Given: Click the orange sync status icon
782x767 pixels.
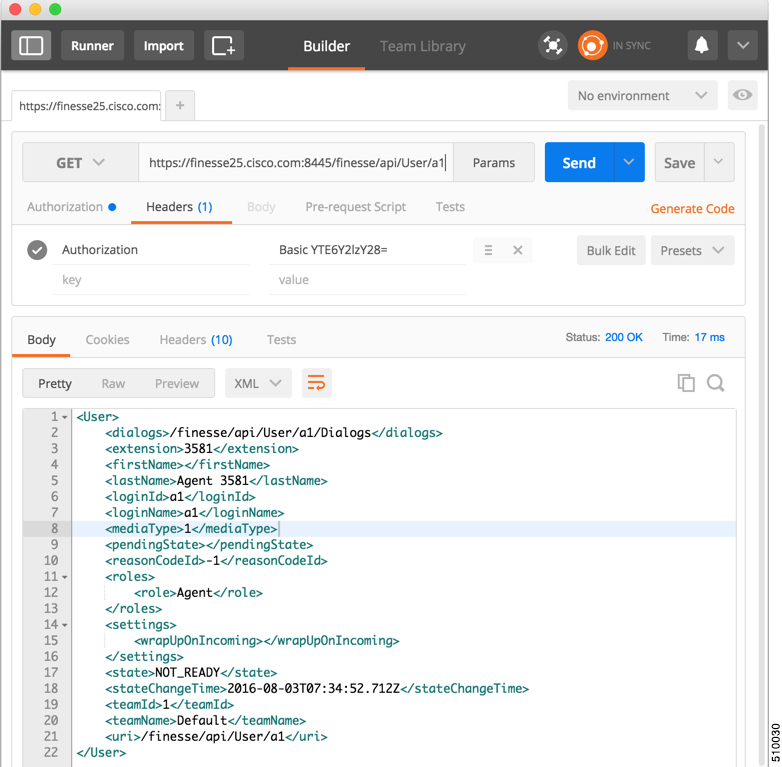Looking at the screenshot, I should pos(592,45).
